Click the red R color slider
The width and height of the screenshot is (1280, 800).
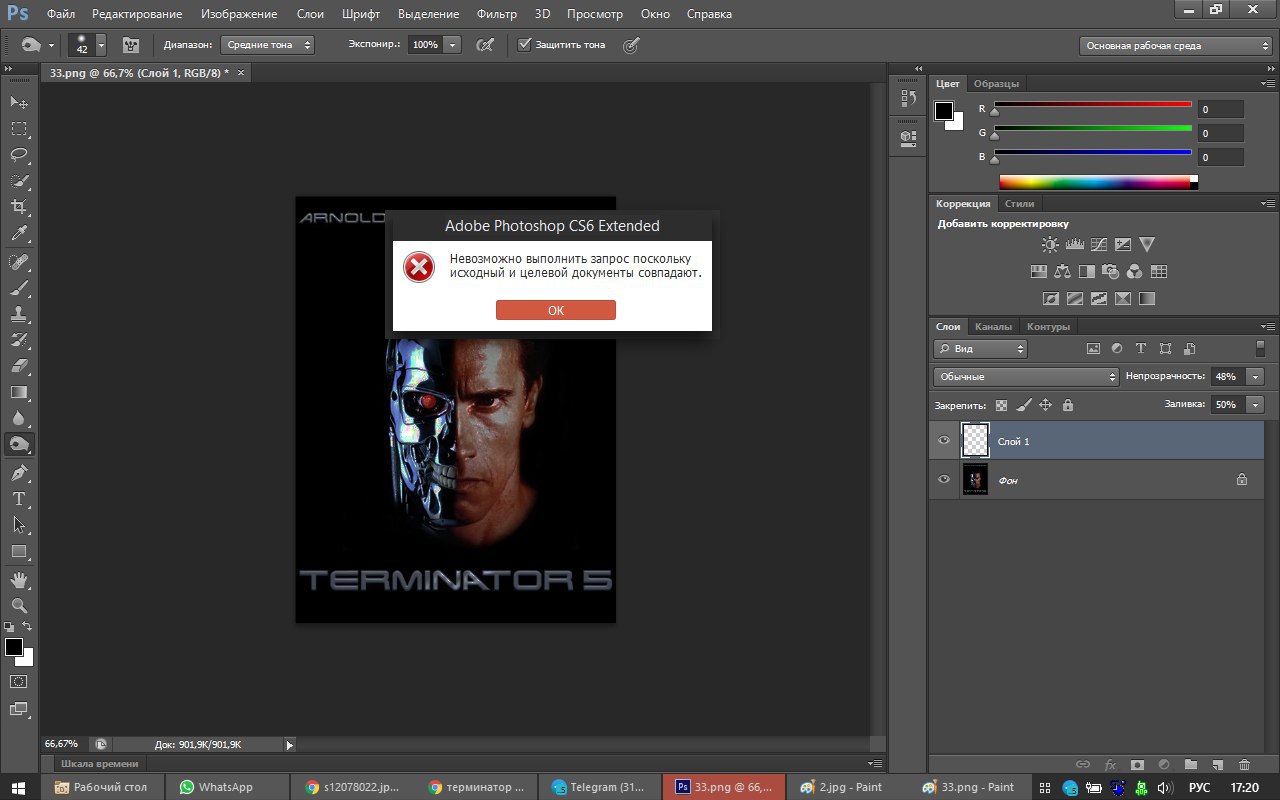click(1092, 104)
